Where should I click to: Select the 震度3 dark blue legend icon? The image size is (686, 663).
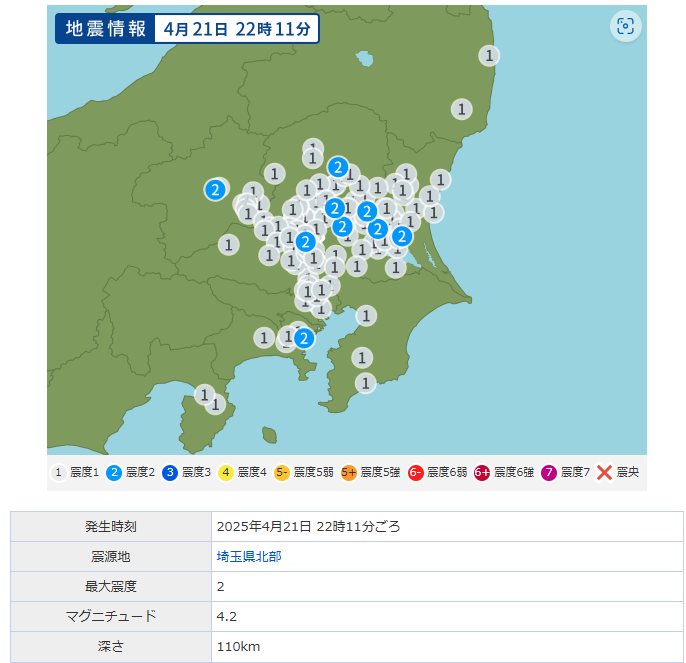(x=170, y=472)
